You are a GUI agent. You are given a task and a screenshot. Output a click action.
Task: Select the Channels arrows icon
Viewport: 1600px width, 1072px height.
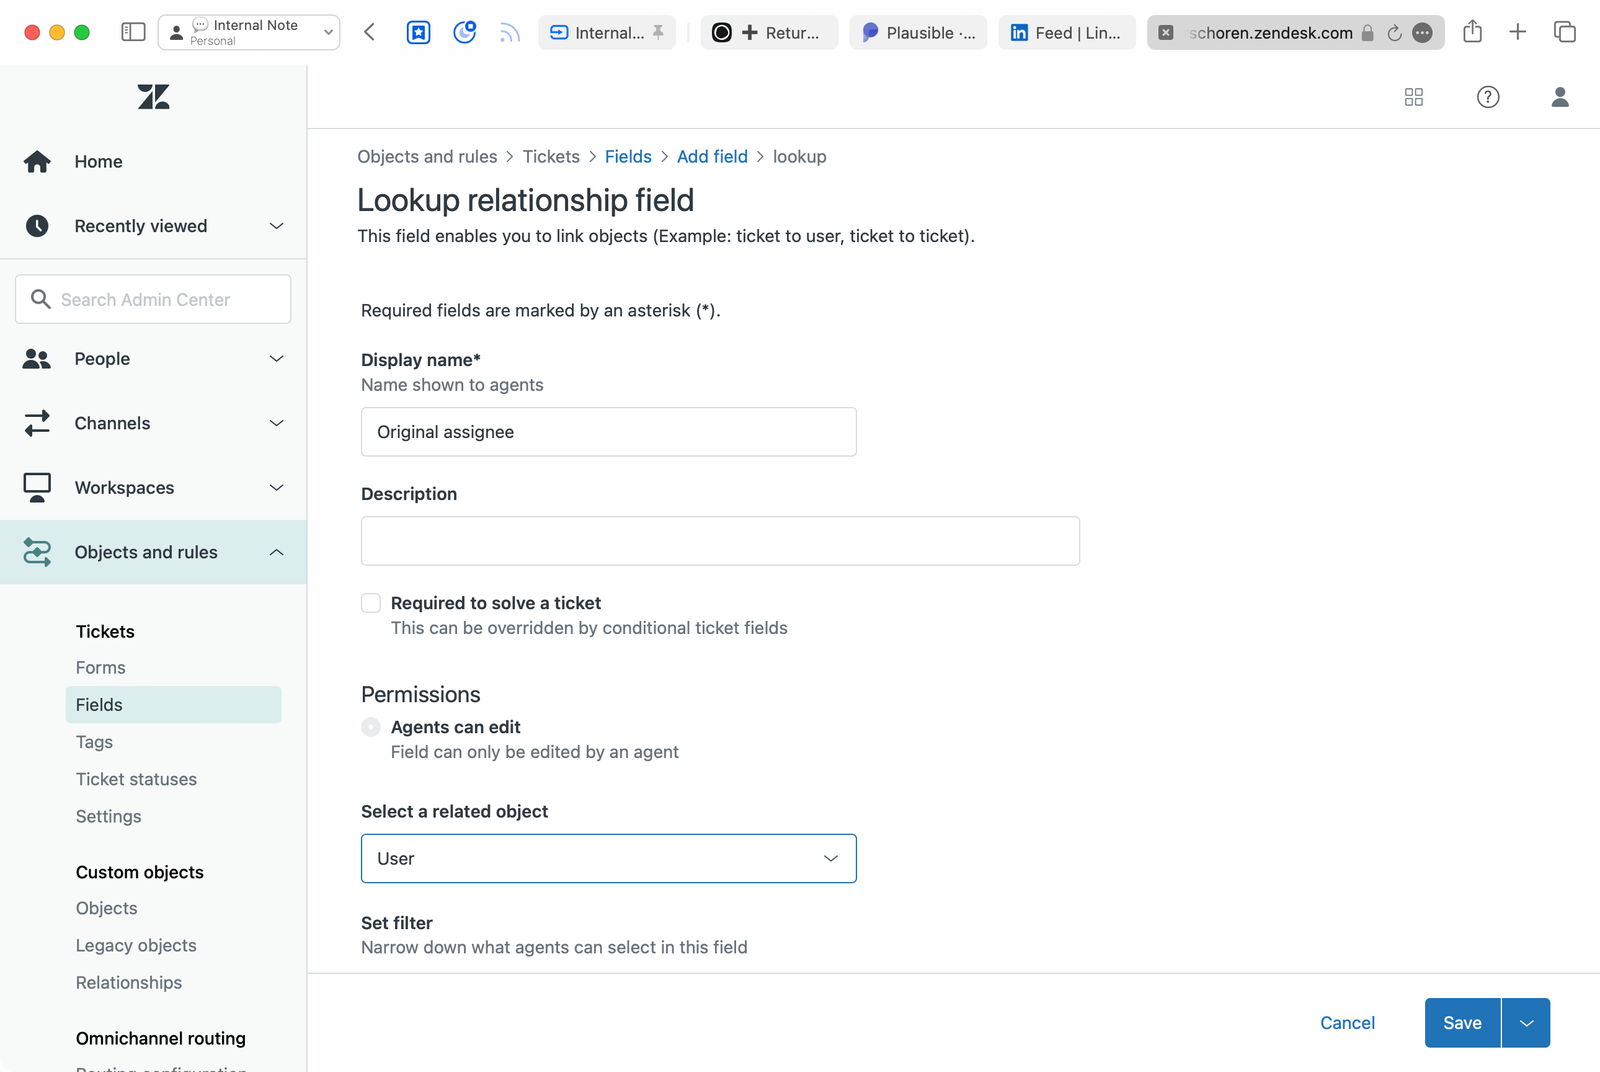(37, 423)
